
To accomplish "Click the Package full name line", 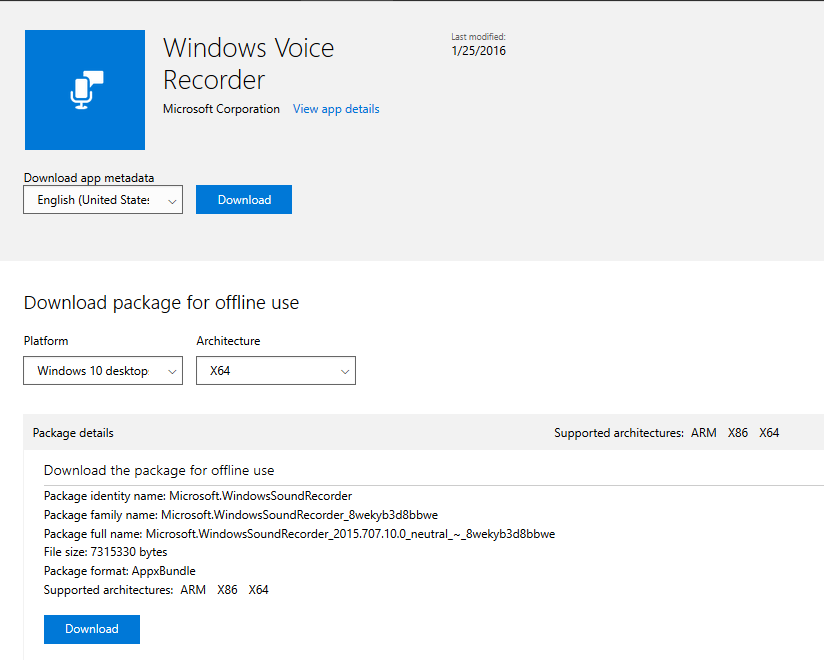I will pyautogui.click(x=299, y=534).
